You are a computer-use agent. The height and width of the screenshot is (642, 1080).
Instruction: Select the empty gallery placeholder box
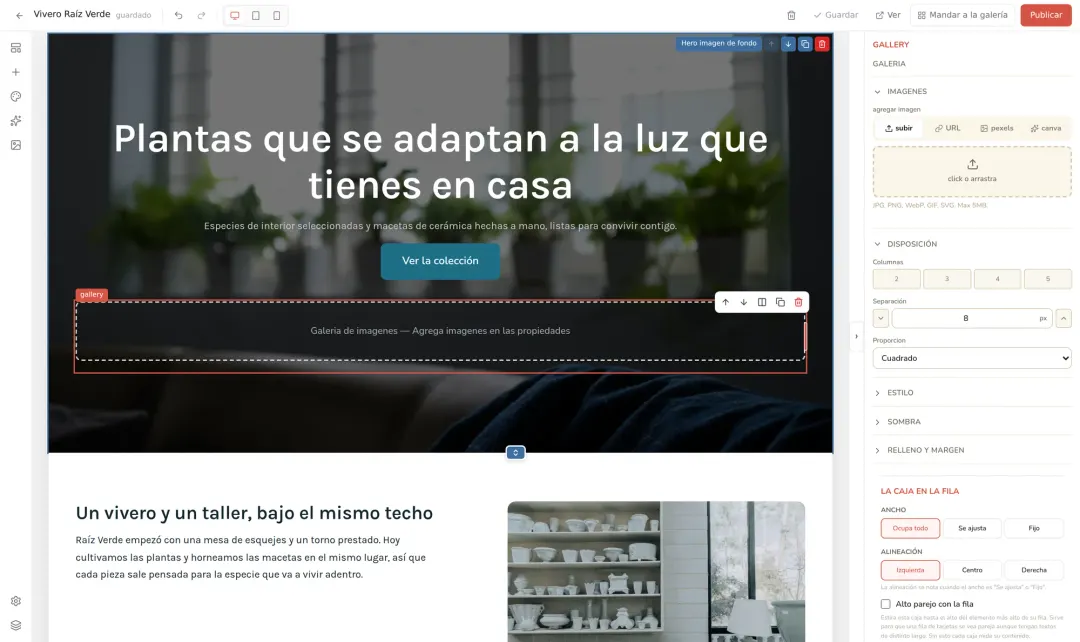coord(440,331)
